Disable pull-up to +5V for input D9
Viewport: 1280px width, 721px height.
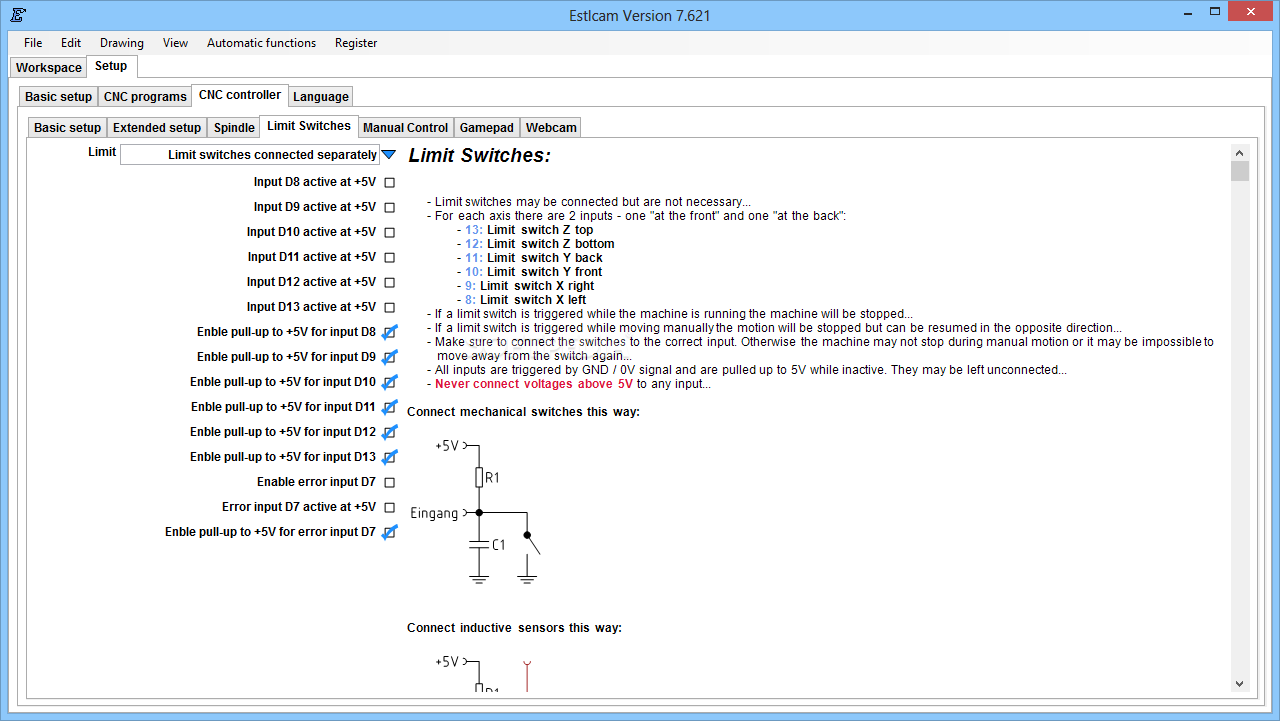(x=390, y=357)
